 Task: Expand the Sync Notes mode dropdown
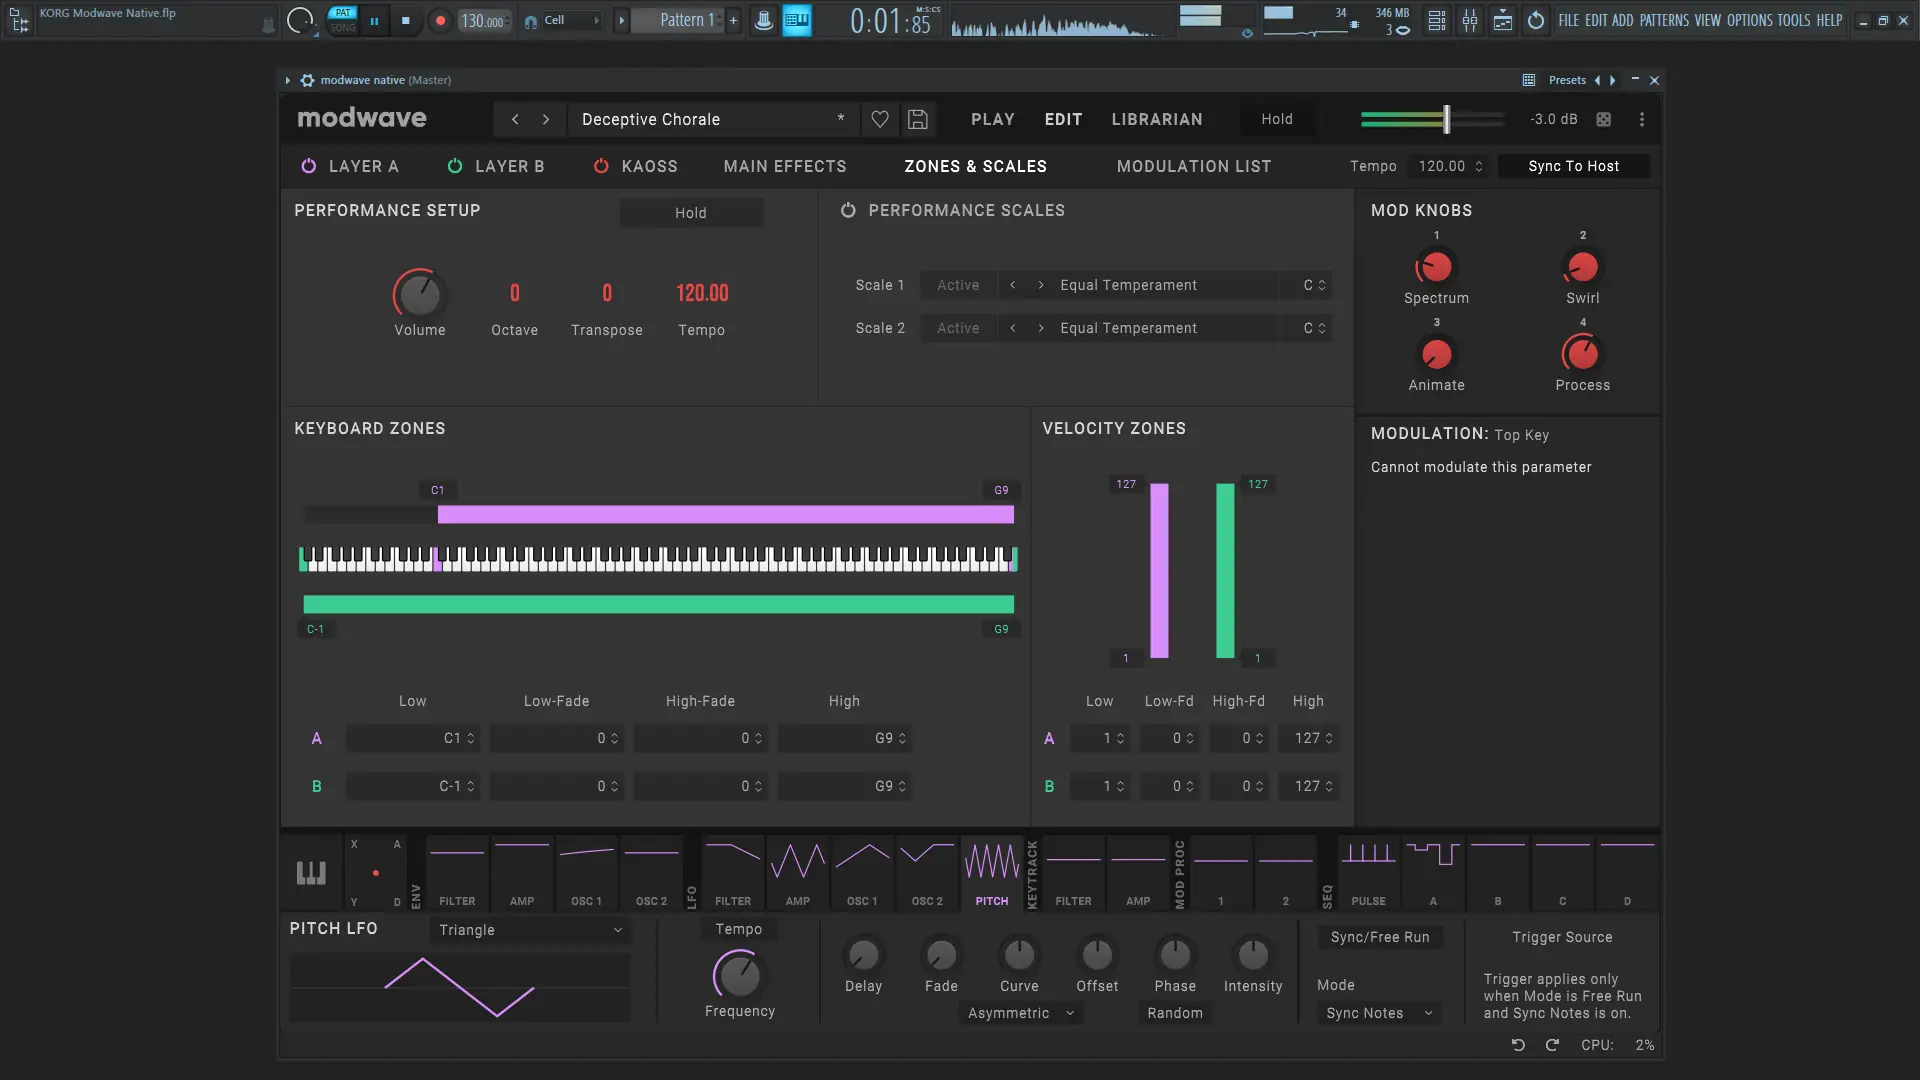click(x=1379, y=1013)
